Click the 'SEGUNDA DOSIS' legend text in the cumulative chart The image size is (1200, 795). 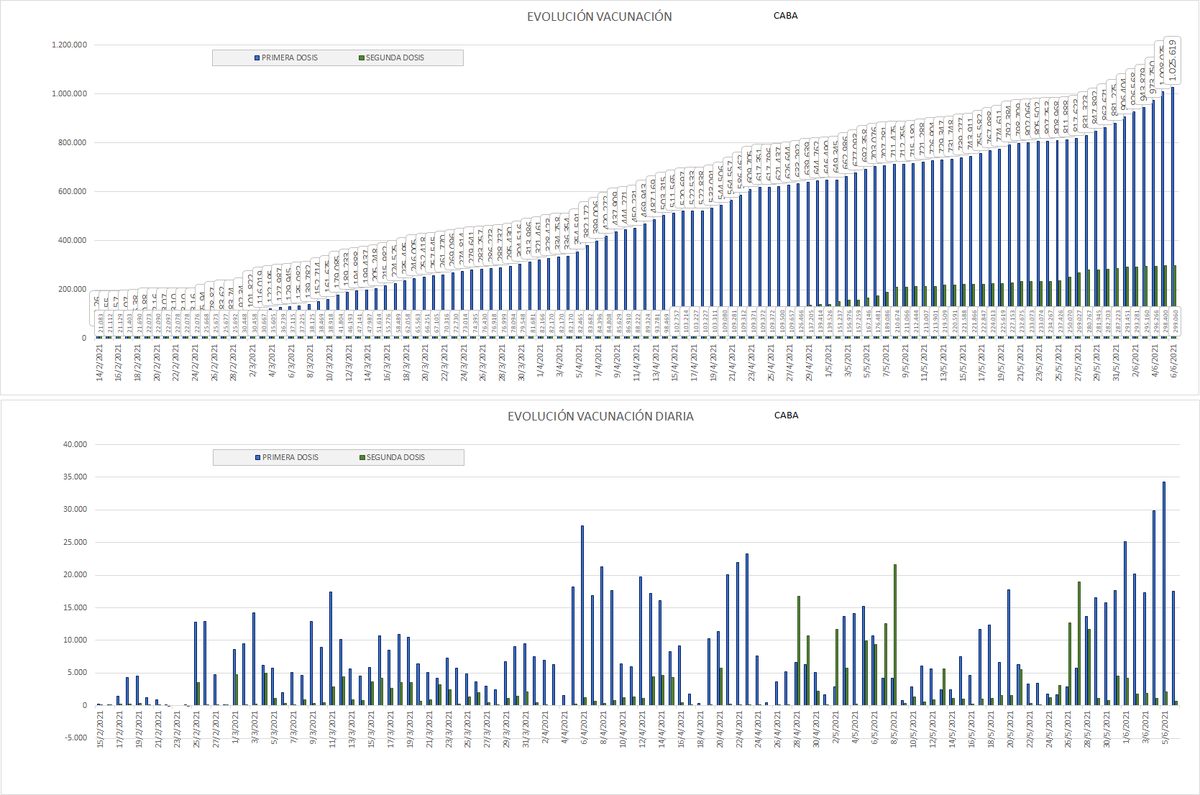click(394, 58)
